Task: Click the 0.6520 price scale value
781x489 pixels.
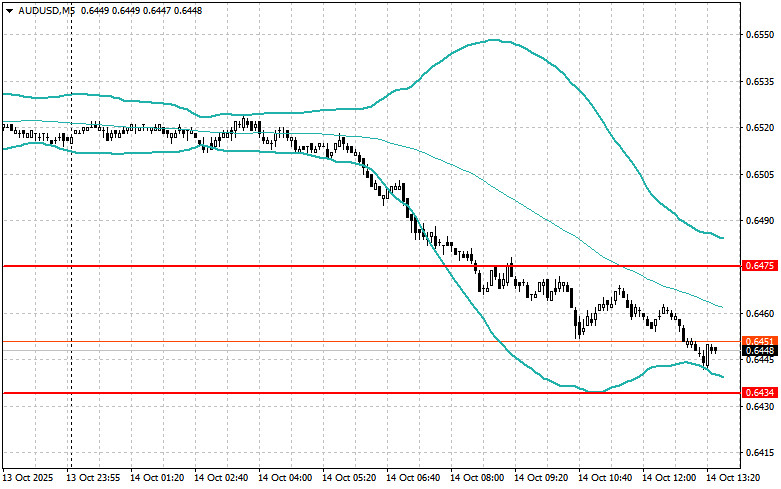Action: coord(760,128)
